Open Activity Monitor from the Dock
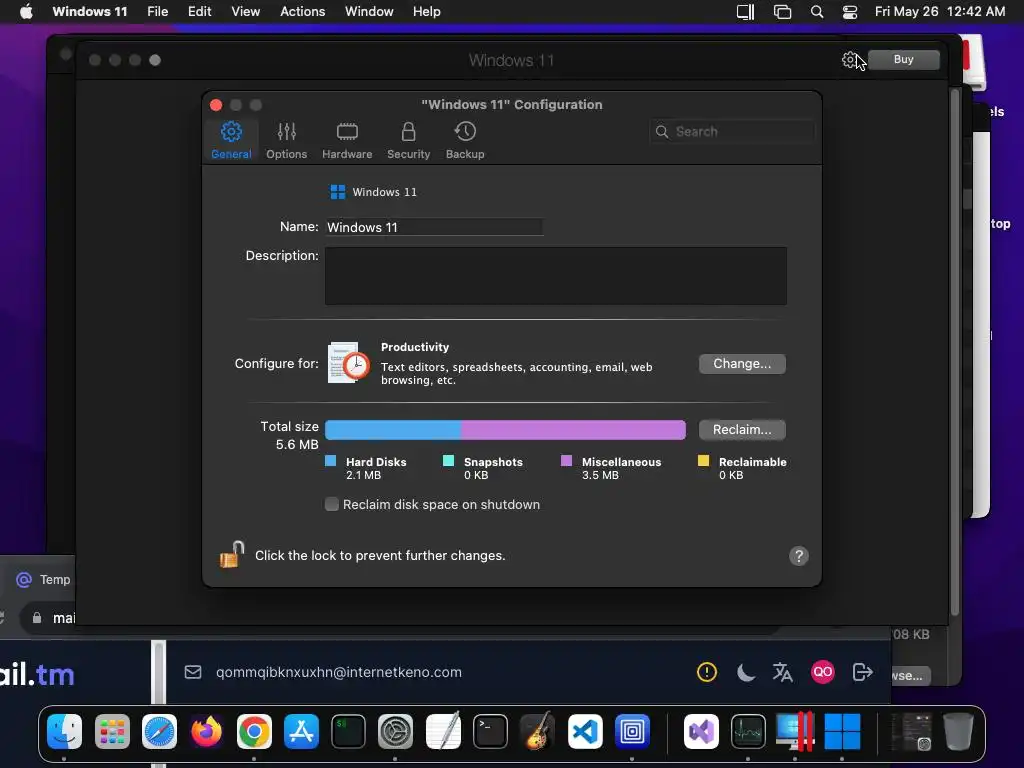 click(x=748, y=731)
